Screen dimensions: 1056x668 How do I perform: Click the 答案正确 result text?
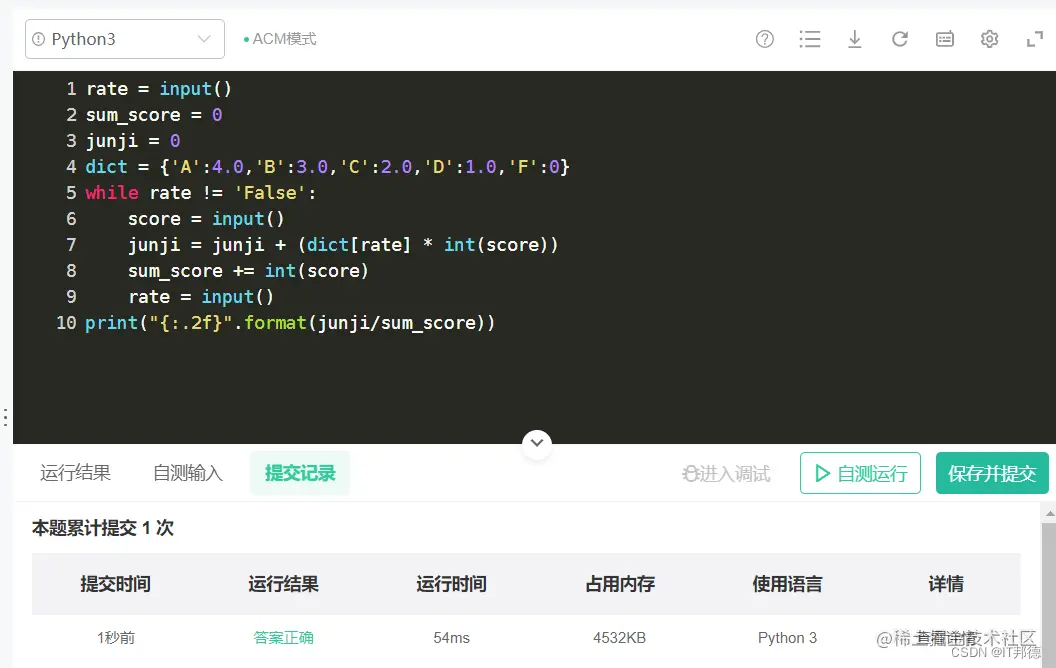(x=284, y=638)
